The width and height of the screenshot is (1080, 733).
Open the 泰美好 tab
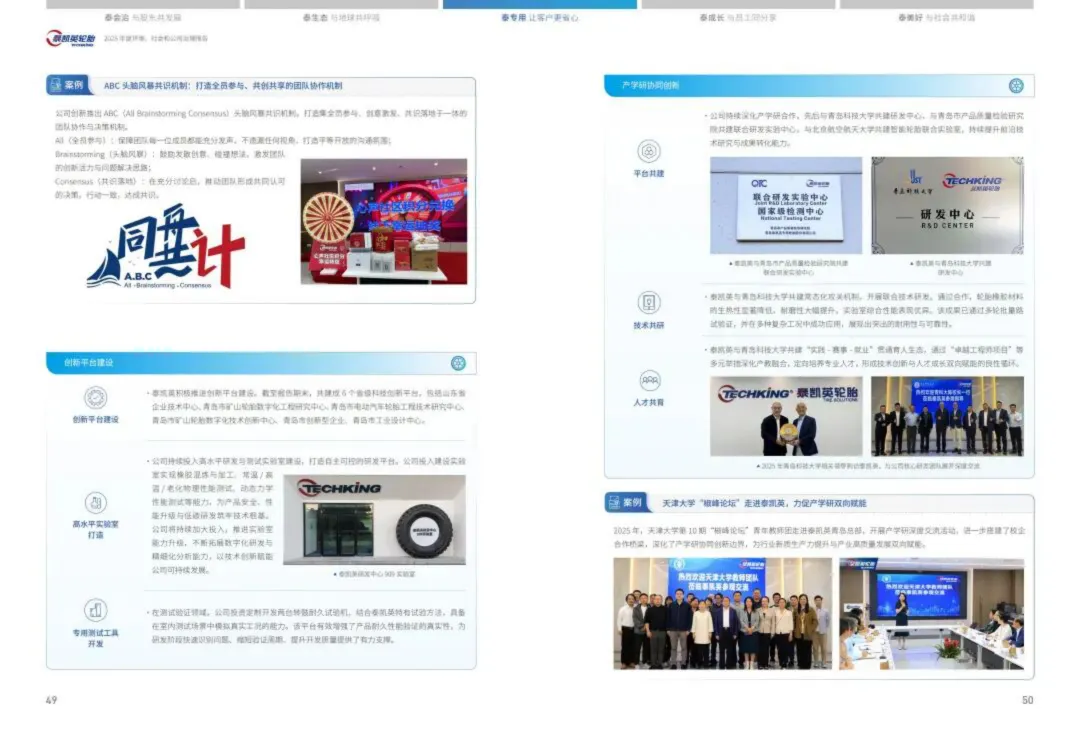tap(936, 17)
